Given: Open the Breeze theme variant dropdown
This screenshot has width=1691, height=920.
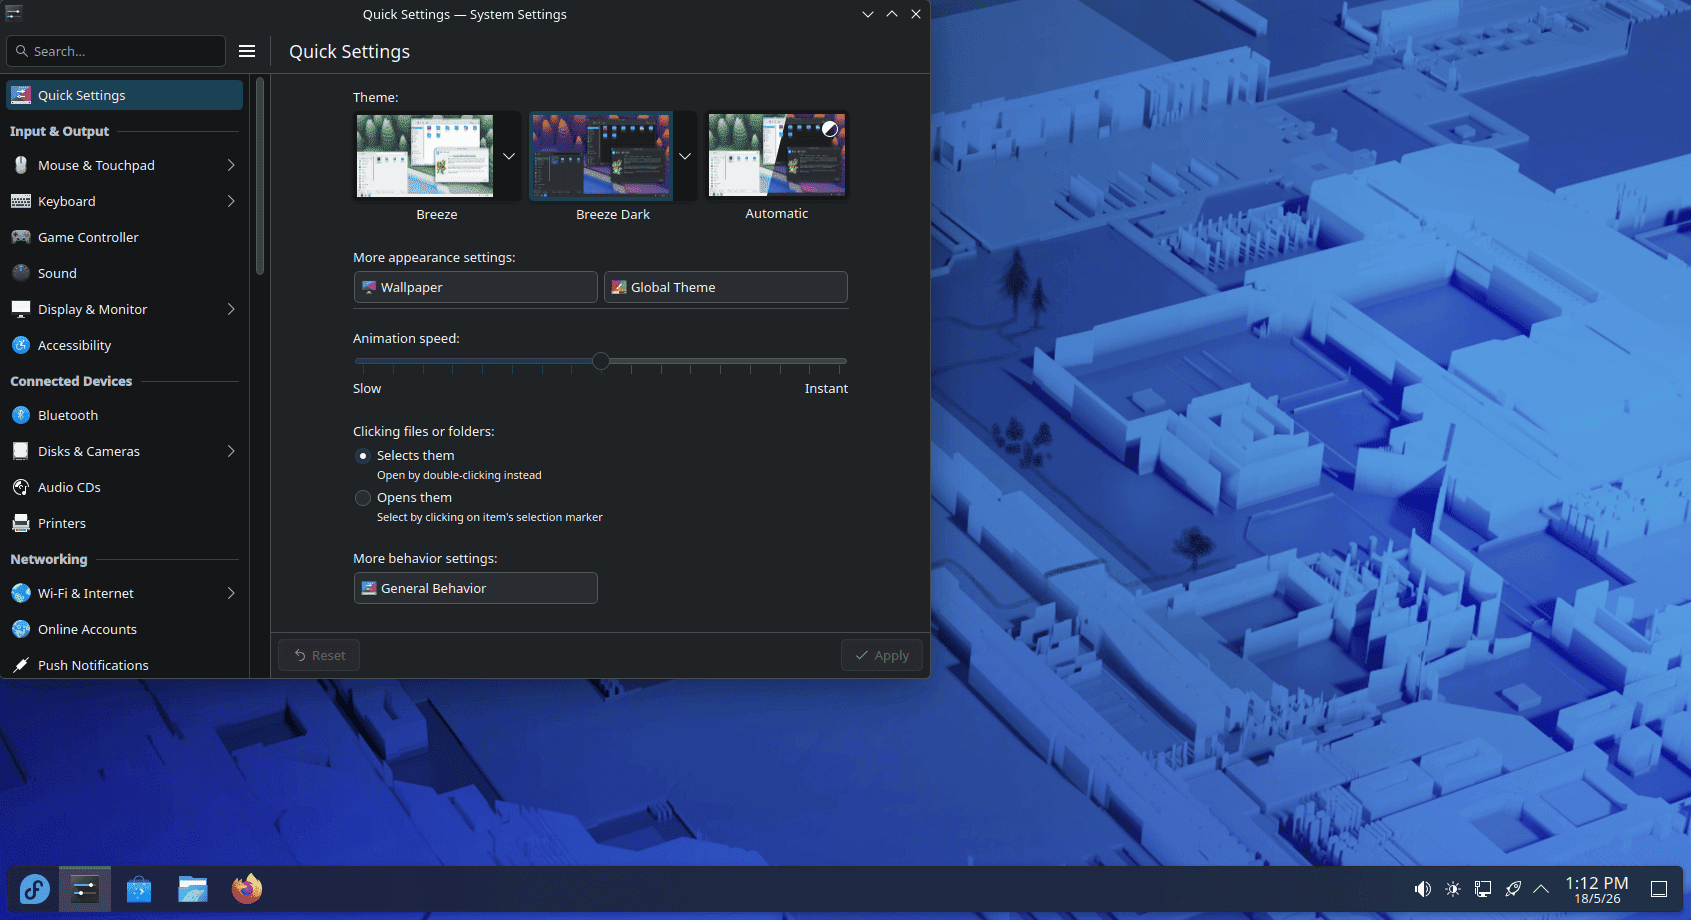Looking at the screenshot, I should point(509,156).
